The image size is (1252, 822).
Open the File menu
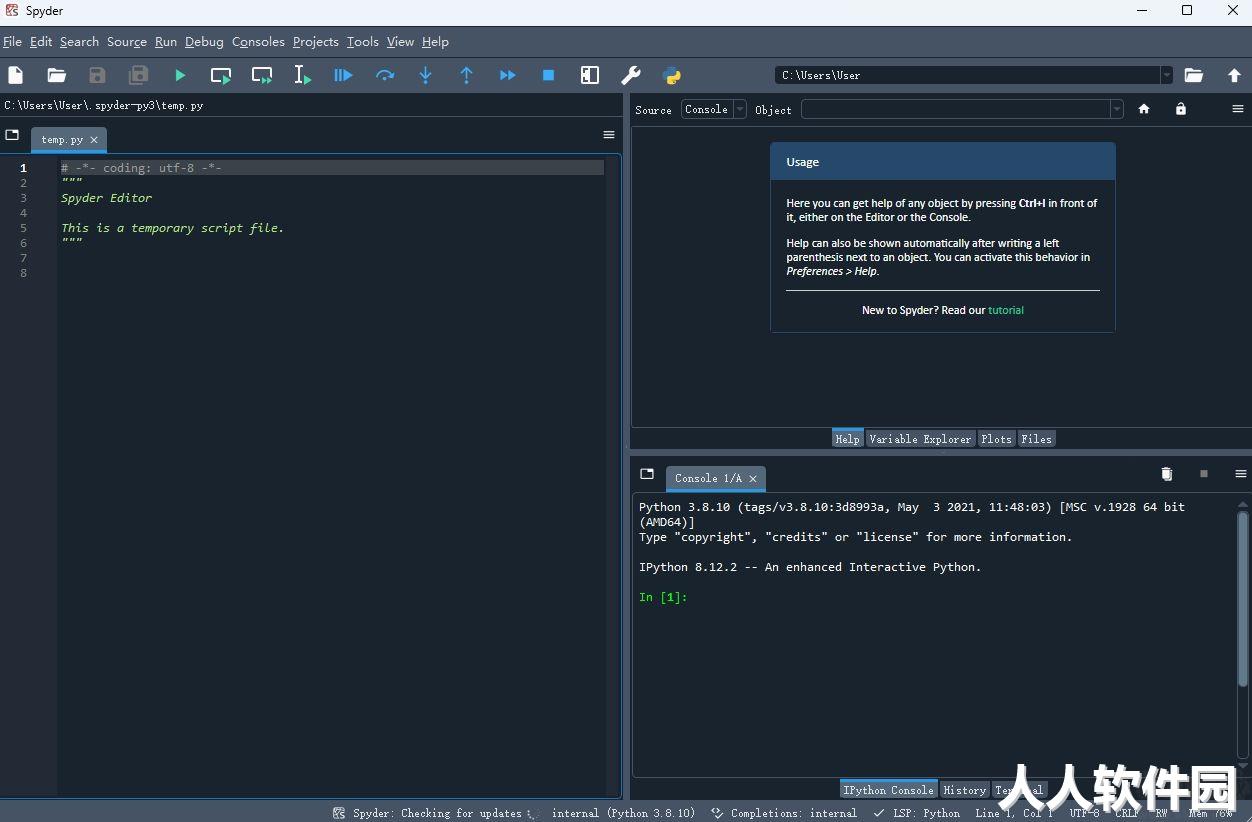[x=12, y=42]
